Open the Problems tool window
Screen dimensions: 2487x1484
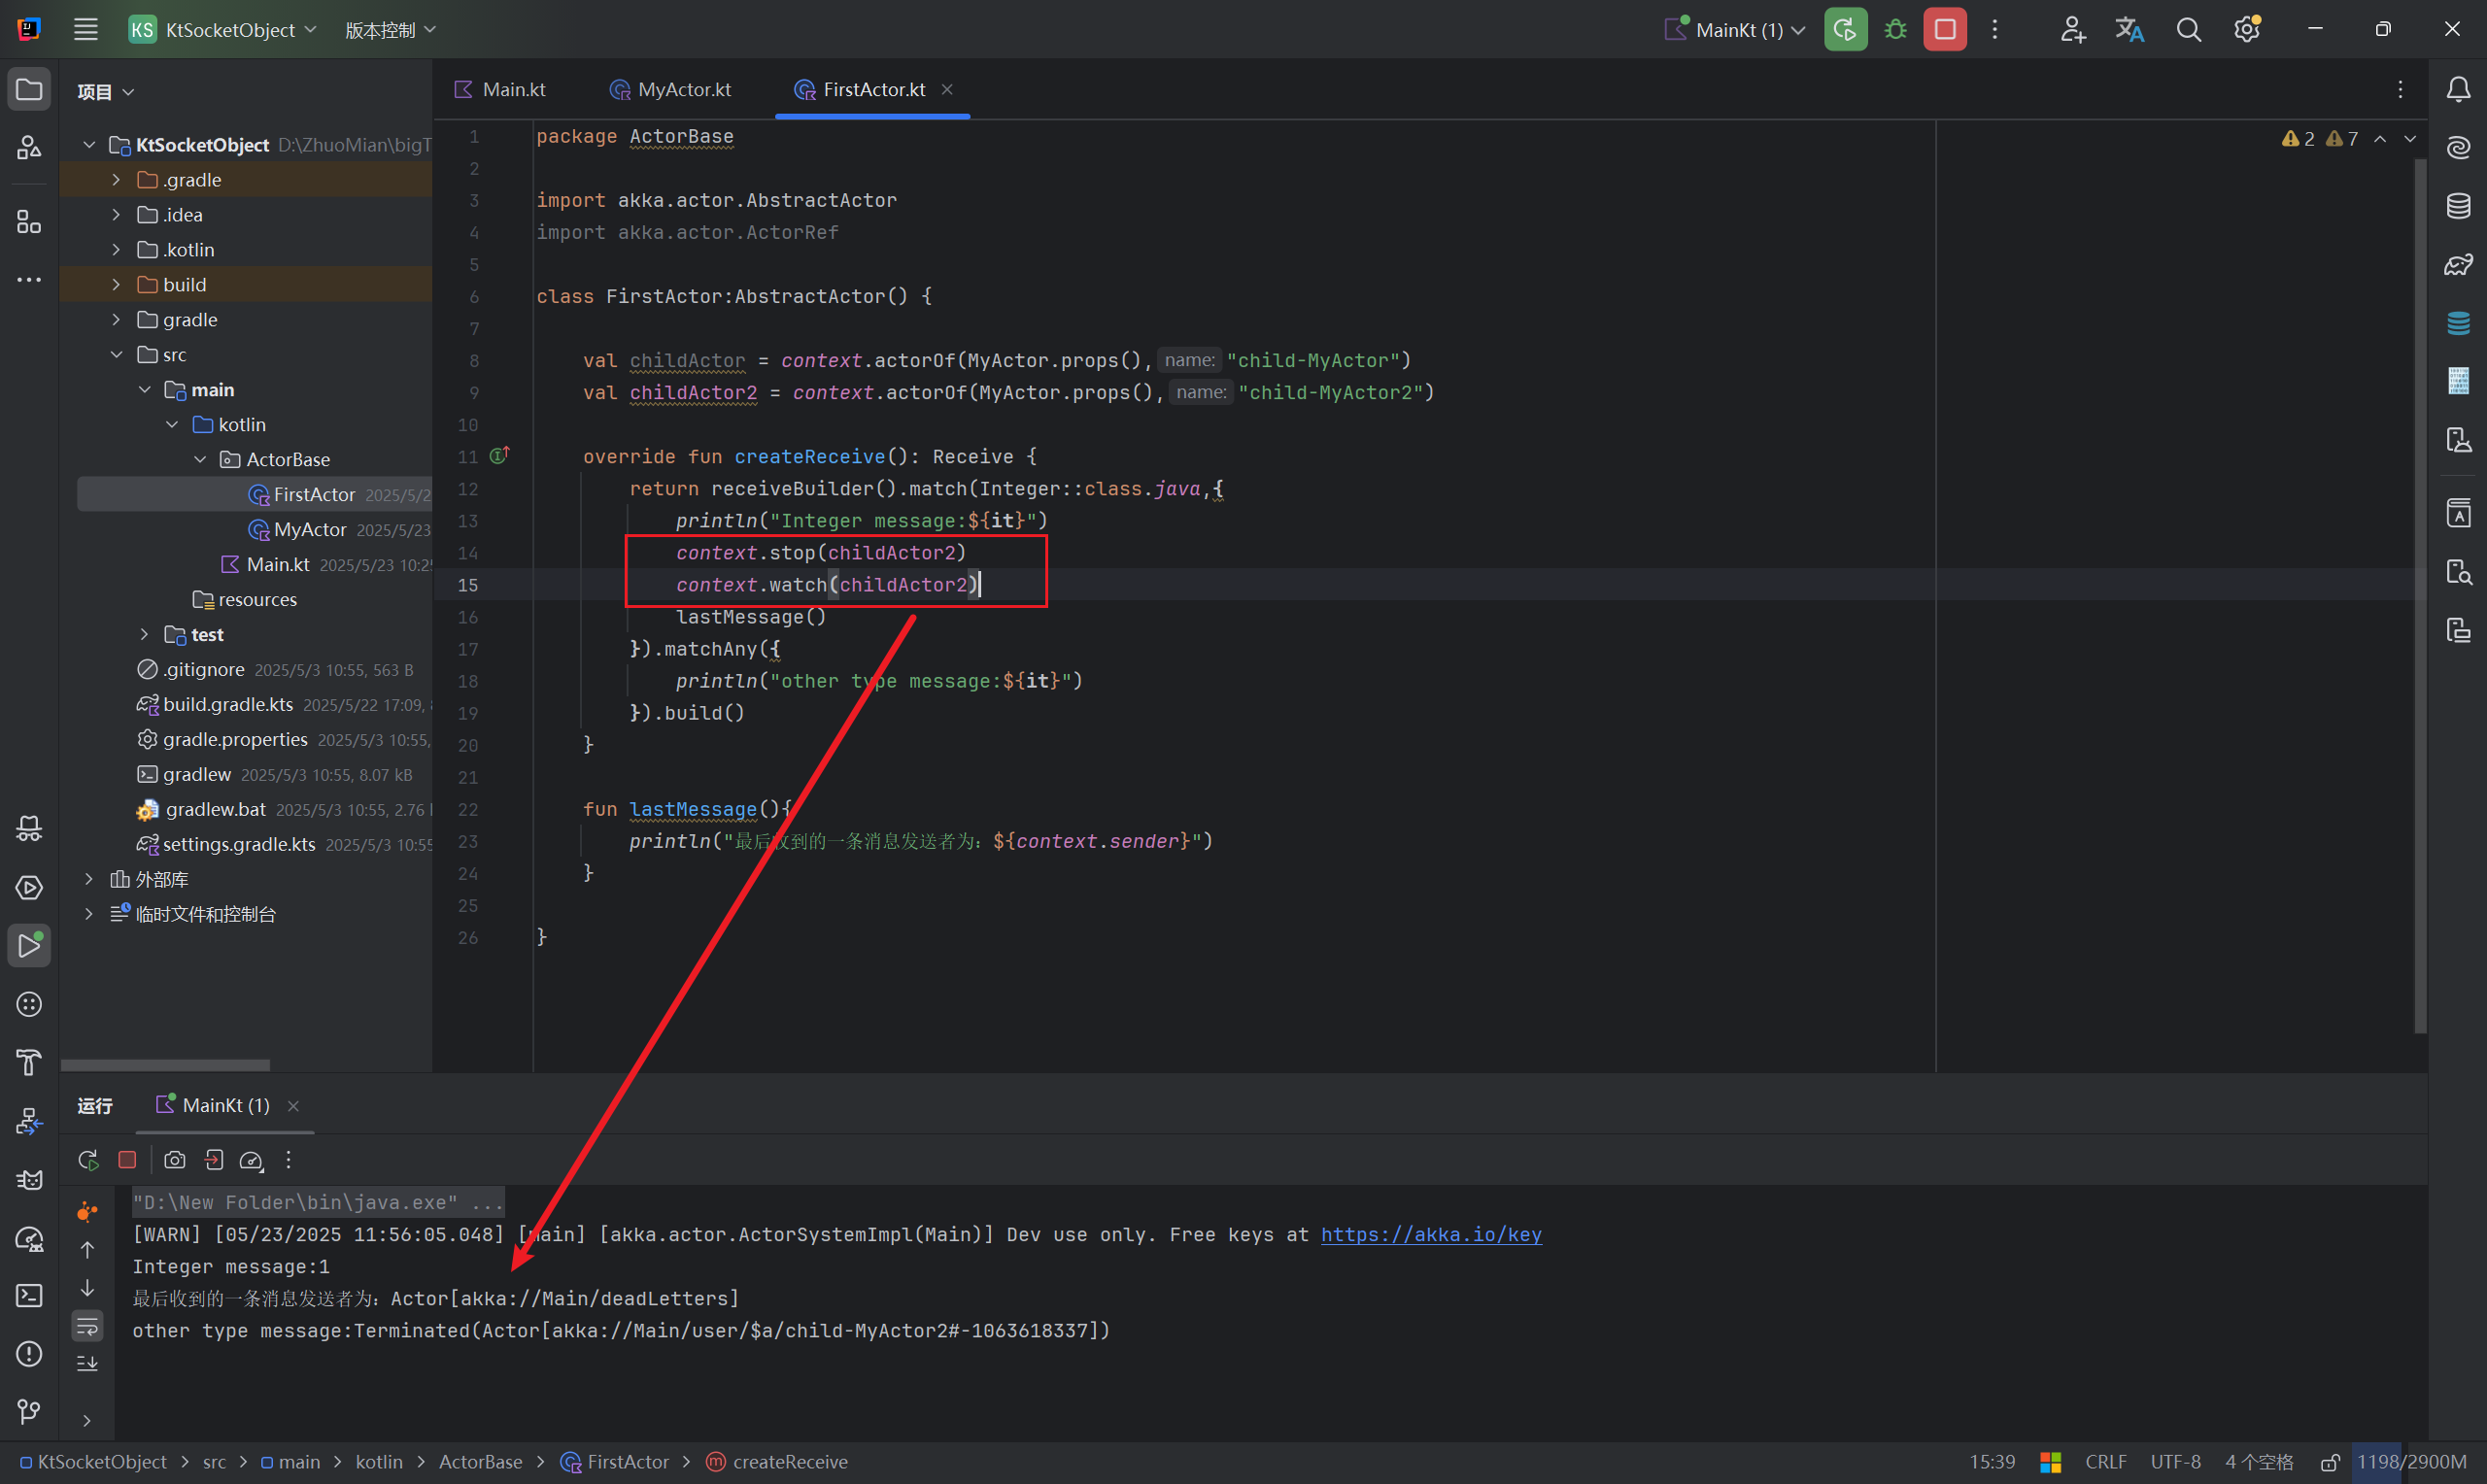[29, 1353]
